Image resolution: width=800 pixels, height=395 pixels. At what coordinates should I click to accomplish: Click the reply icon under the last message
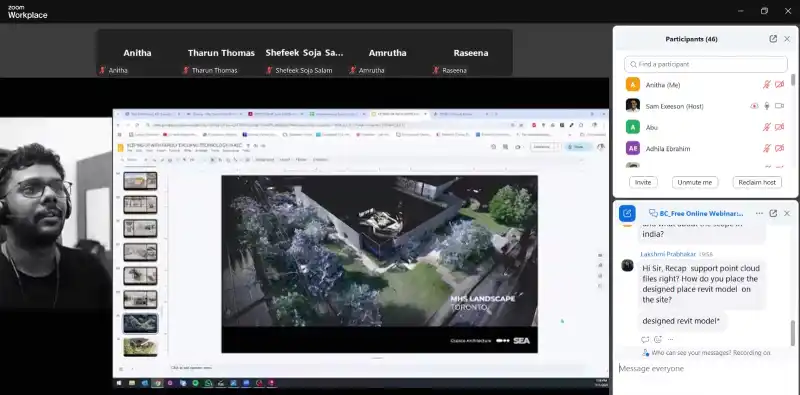pos(645,339)
